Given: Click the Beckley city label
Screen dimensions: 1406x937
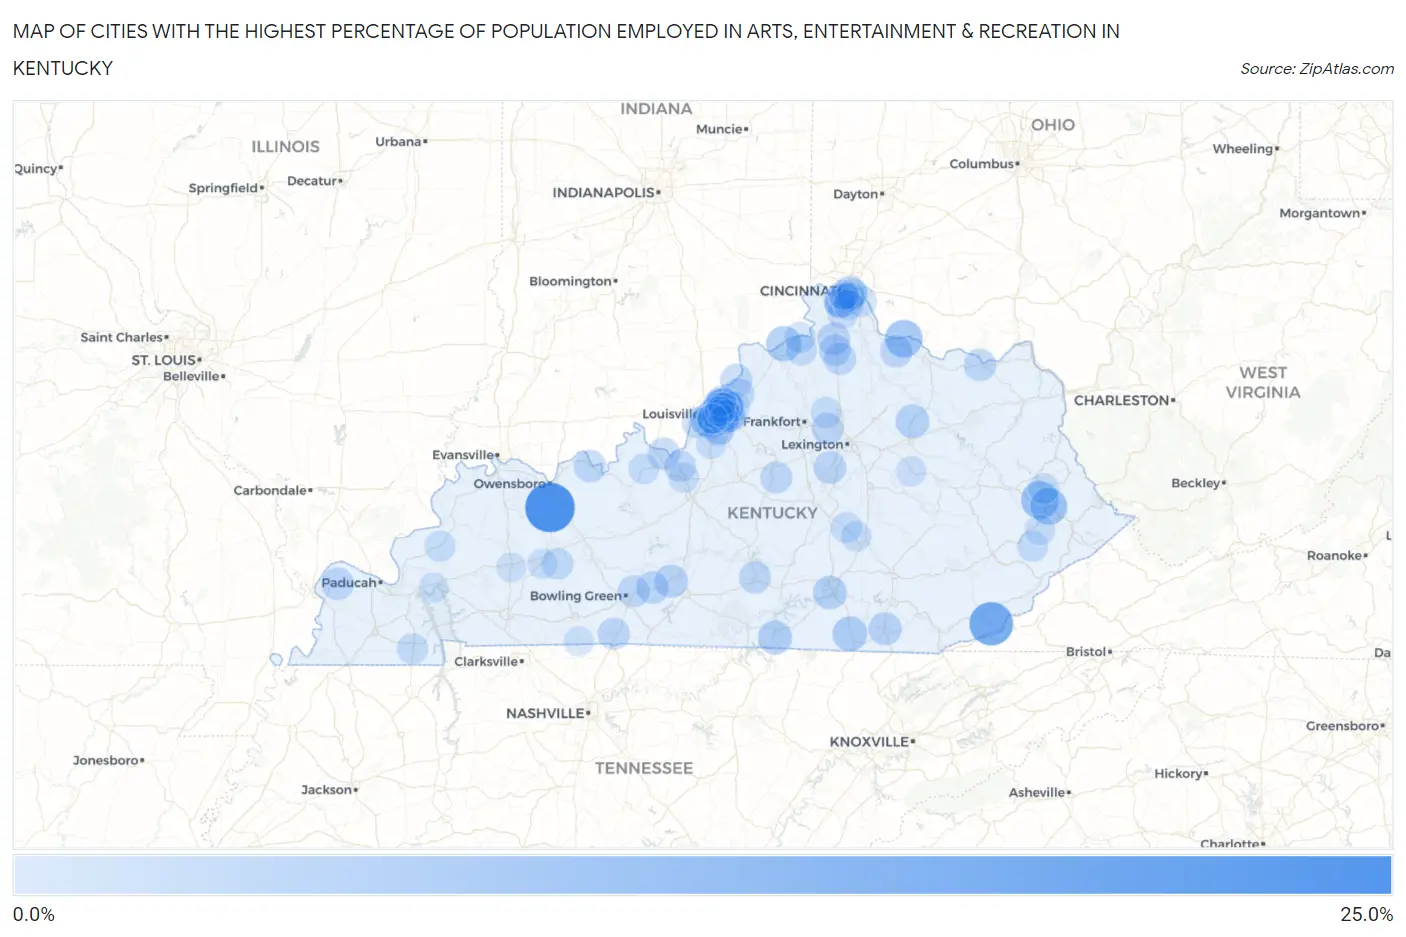Looking at the screenshot, I should coord(1196,483).
